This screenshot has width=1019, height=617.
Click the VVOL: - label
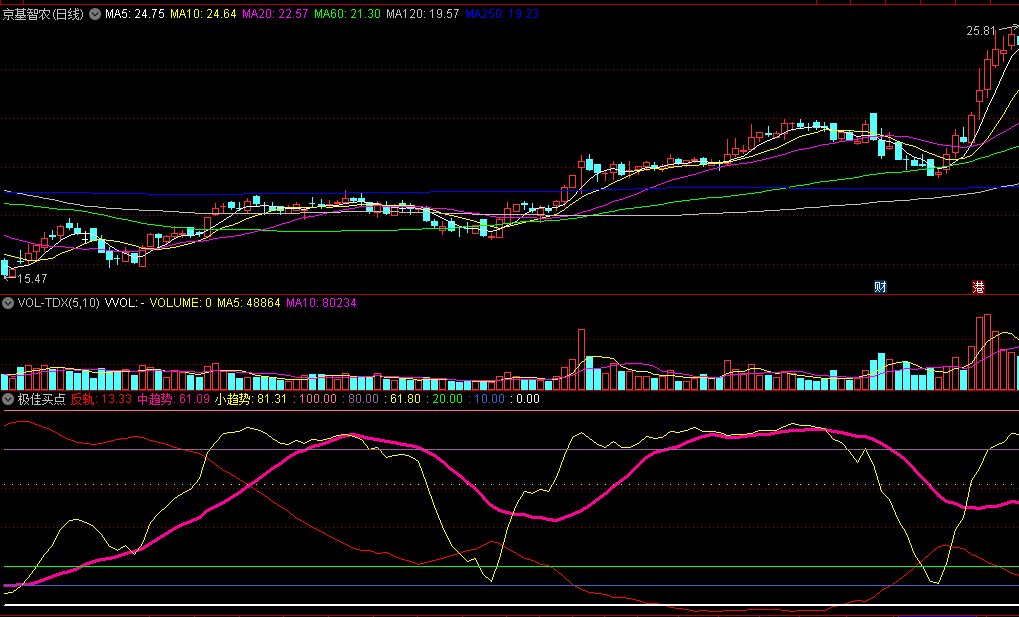pos(124,303)
